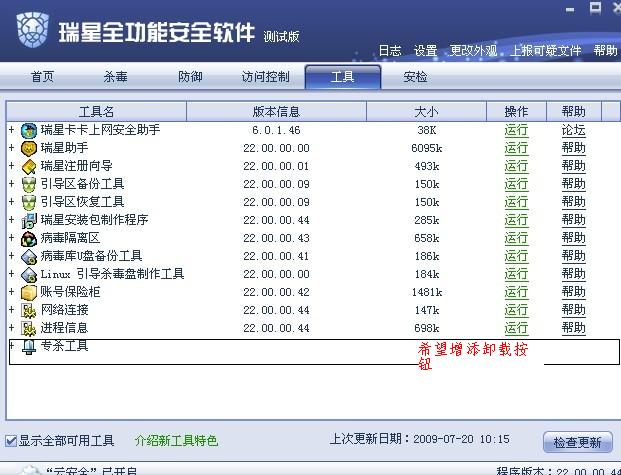Toggle 显示全部可用工具 checkbox

click(11, 441)
